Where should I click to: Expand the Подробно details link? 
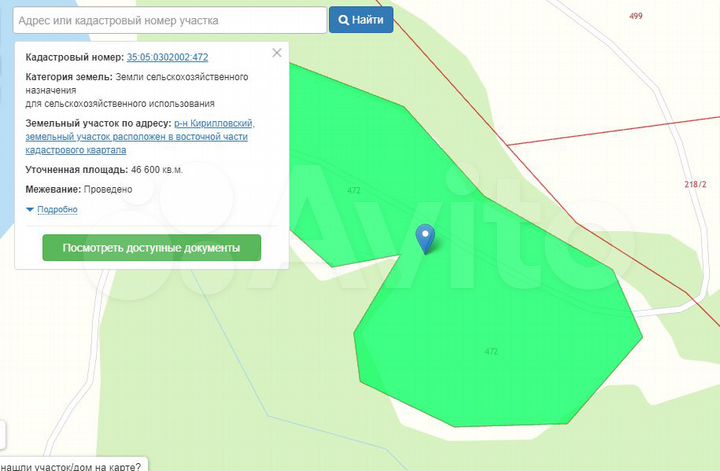57,210
